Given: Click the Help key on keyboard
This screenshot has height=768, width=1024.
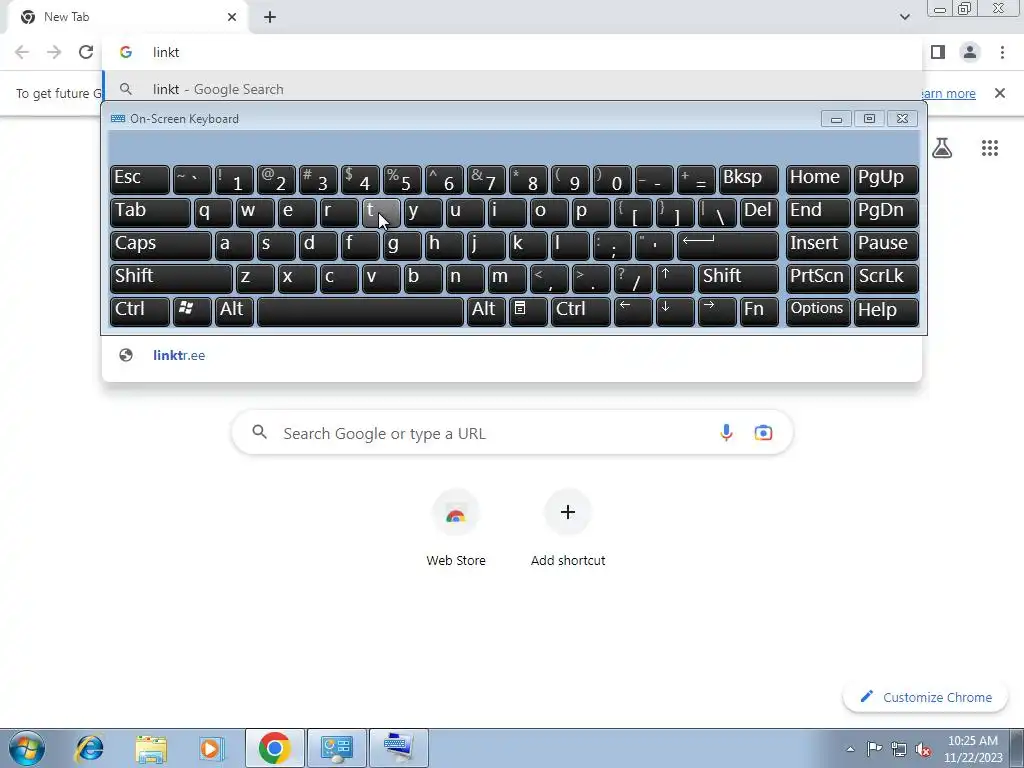Looking at the screenshot, I should pos(886,310).
